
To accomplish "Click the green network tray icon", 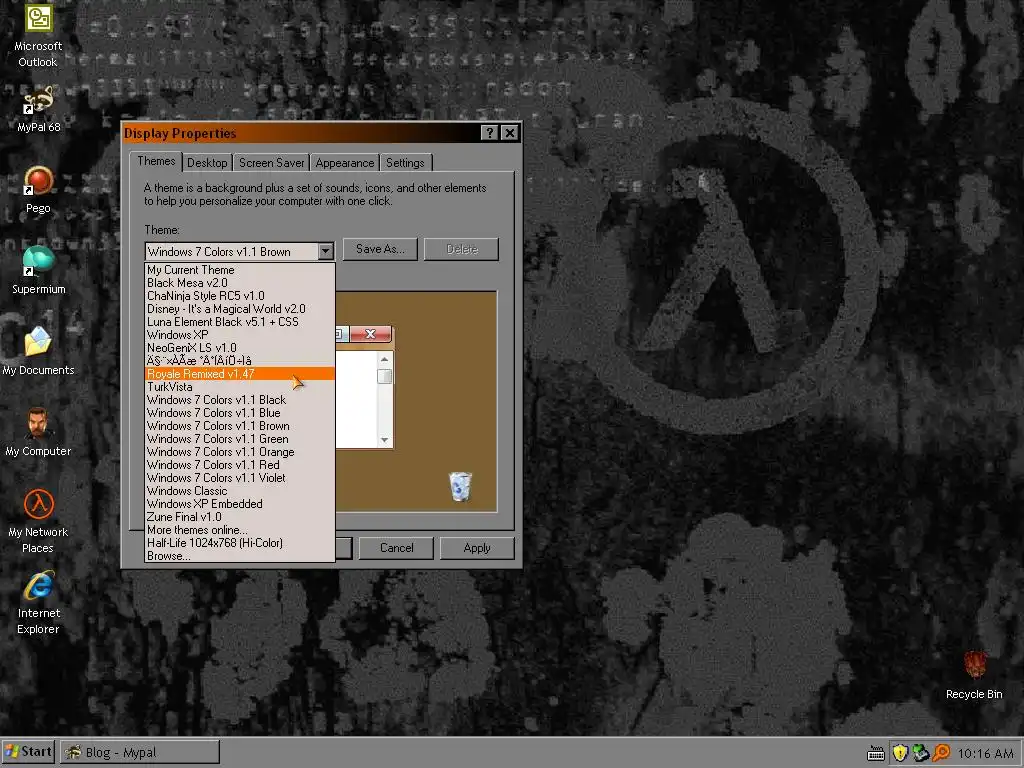I will (921, 753).
